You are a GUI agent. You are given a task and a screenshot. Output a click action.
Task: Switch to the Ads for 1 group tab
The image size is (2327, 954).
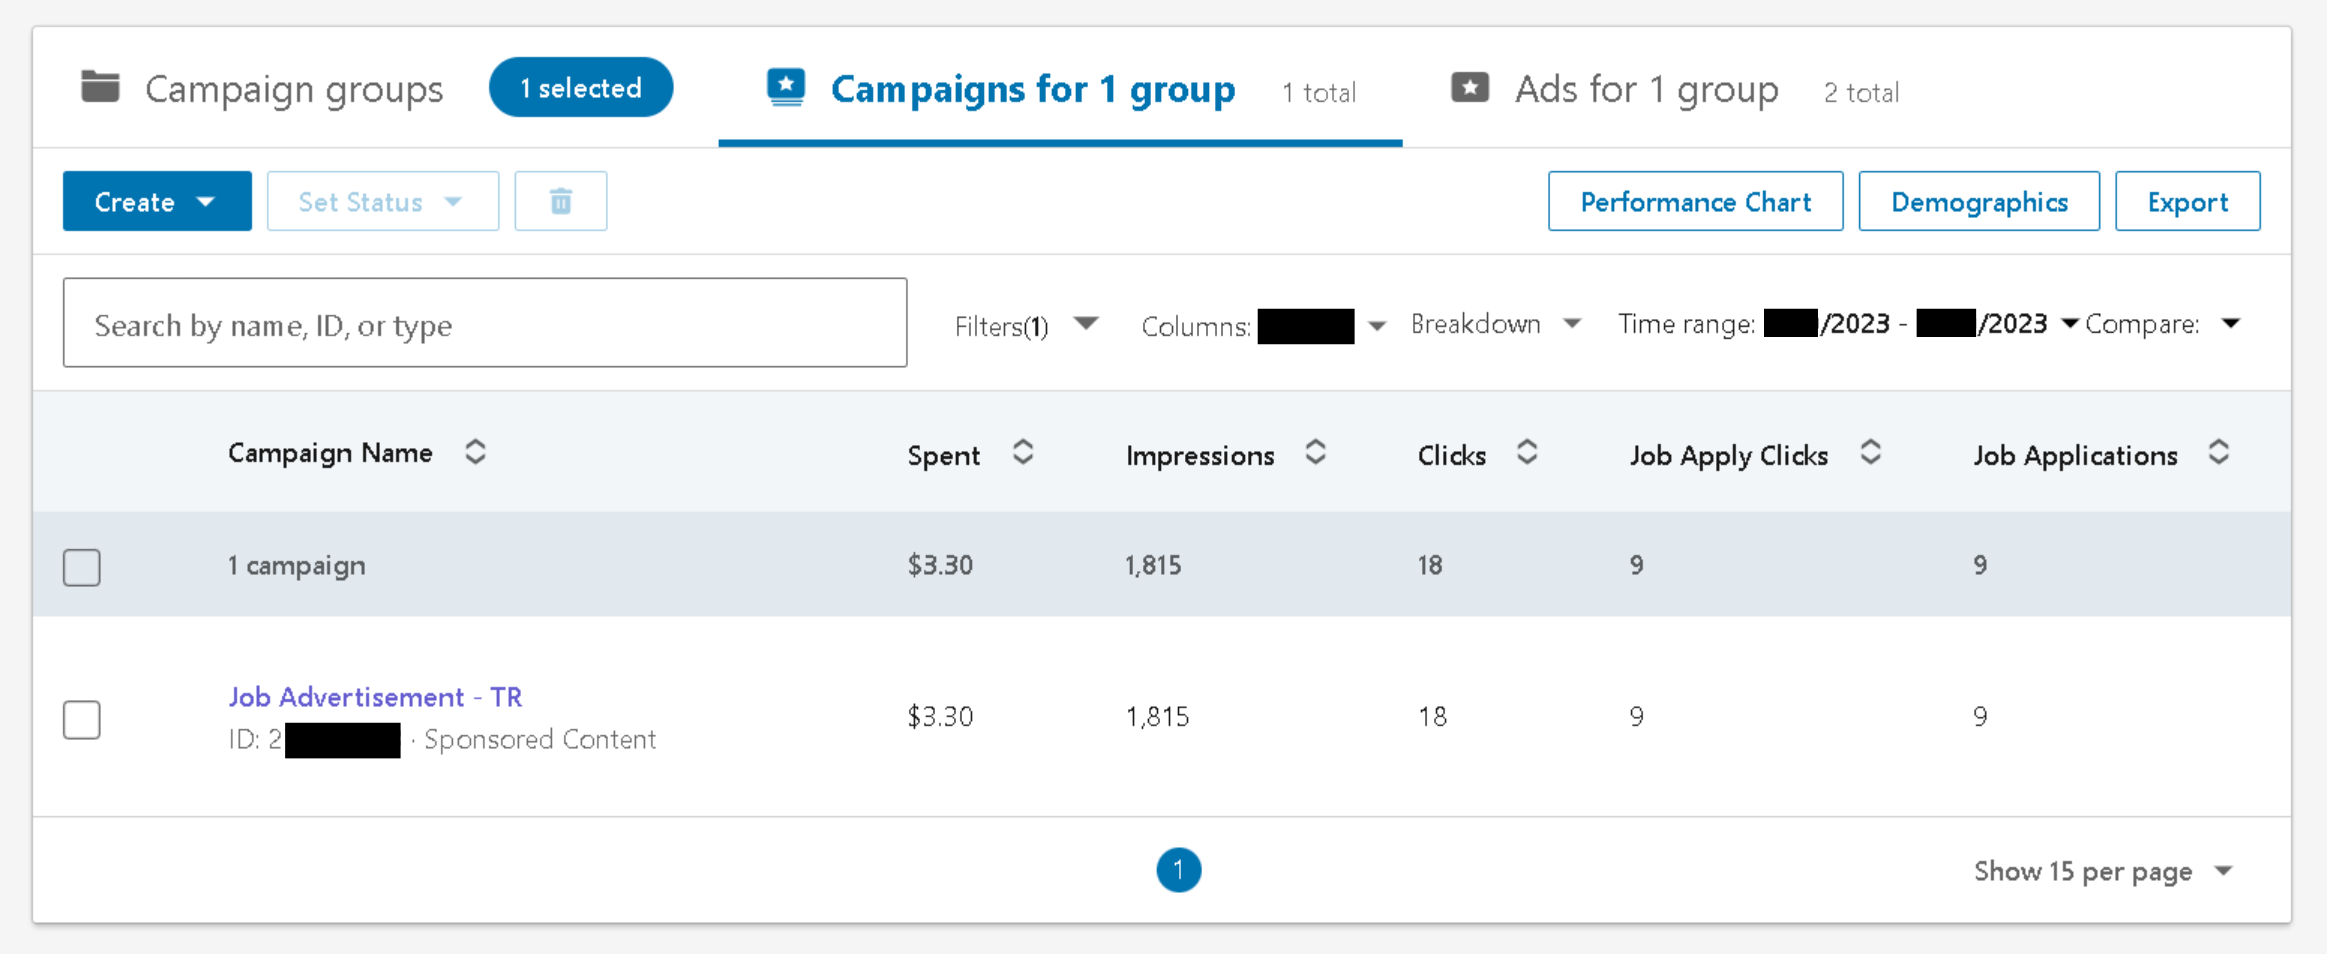coord(1645,89)
